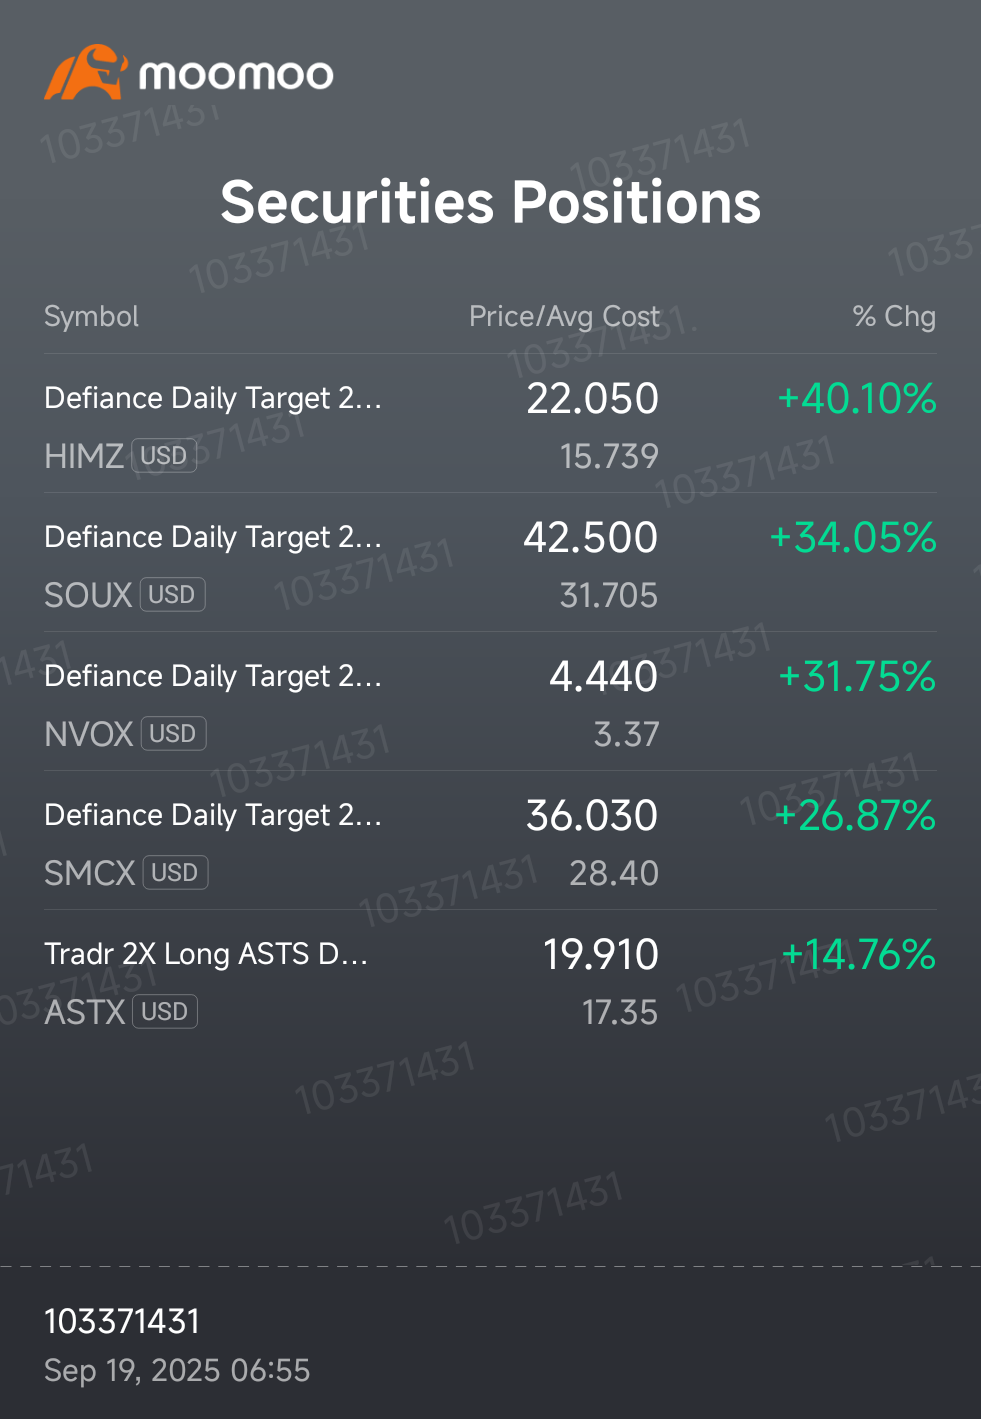The width and height of the screenshot is (981, 1419).
Task: Click the USD badge next to SMCX
Action: (175, 873)
